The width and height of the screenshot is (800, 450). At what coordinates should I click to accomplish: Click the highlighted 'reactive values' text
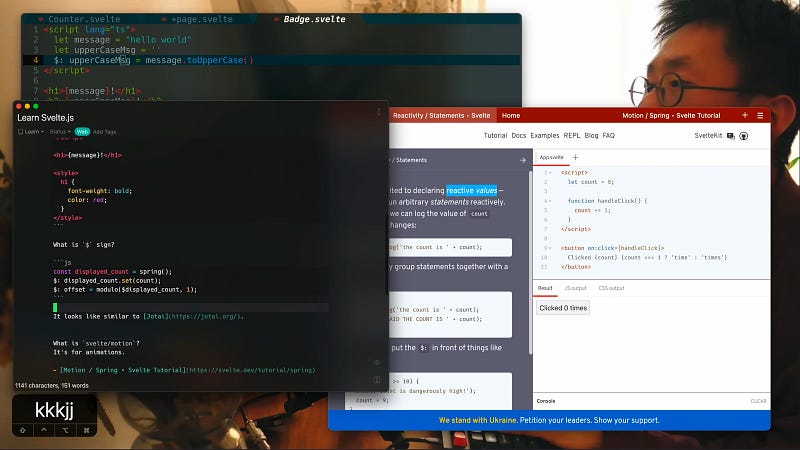pyautogui.click(x=471, y=190)
